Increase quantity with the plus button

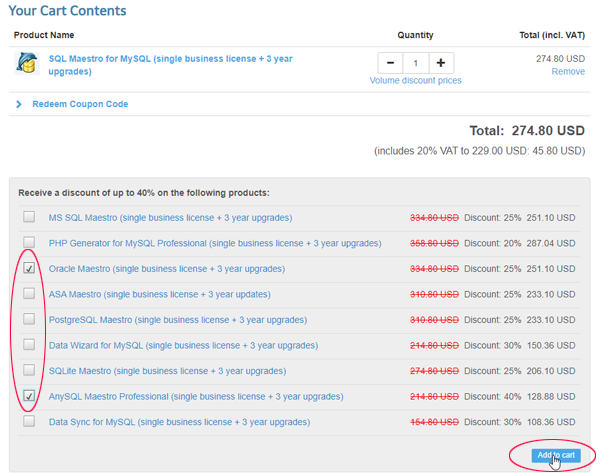click(441, 63)
